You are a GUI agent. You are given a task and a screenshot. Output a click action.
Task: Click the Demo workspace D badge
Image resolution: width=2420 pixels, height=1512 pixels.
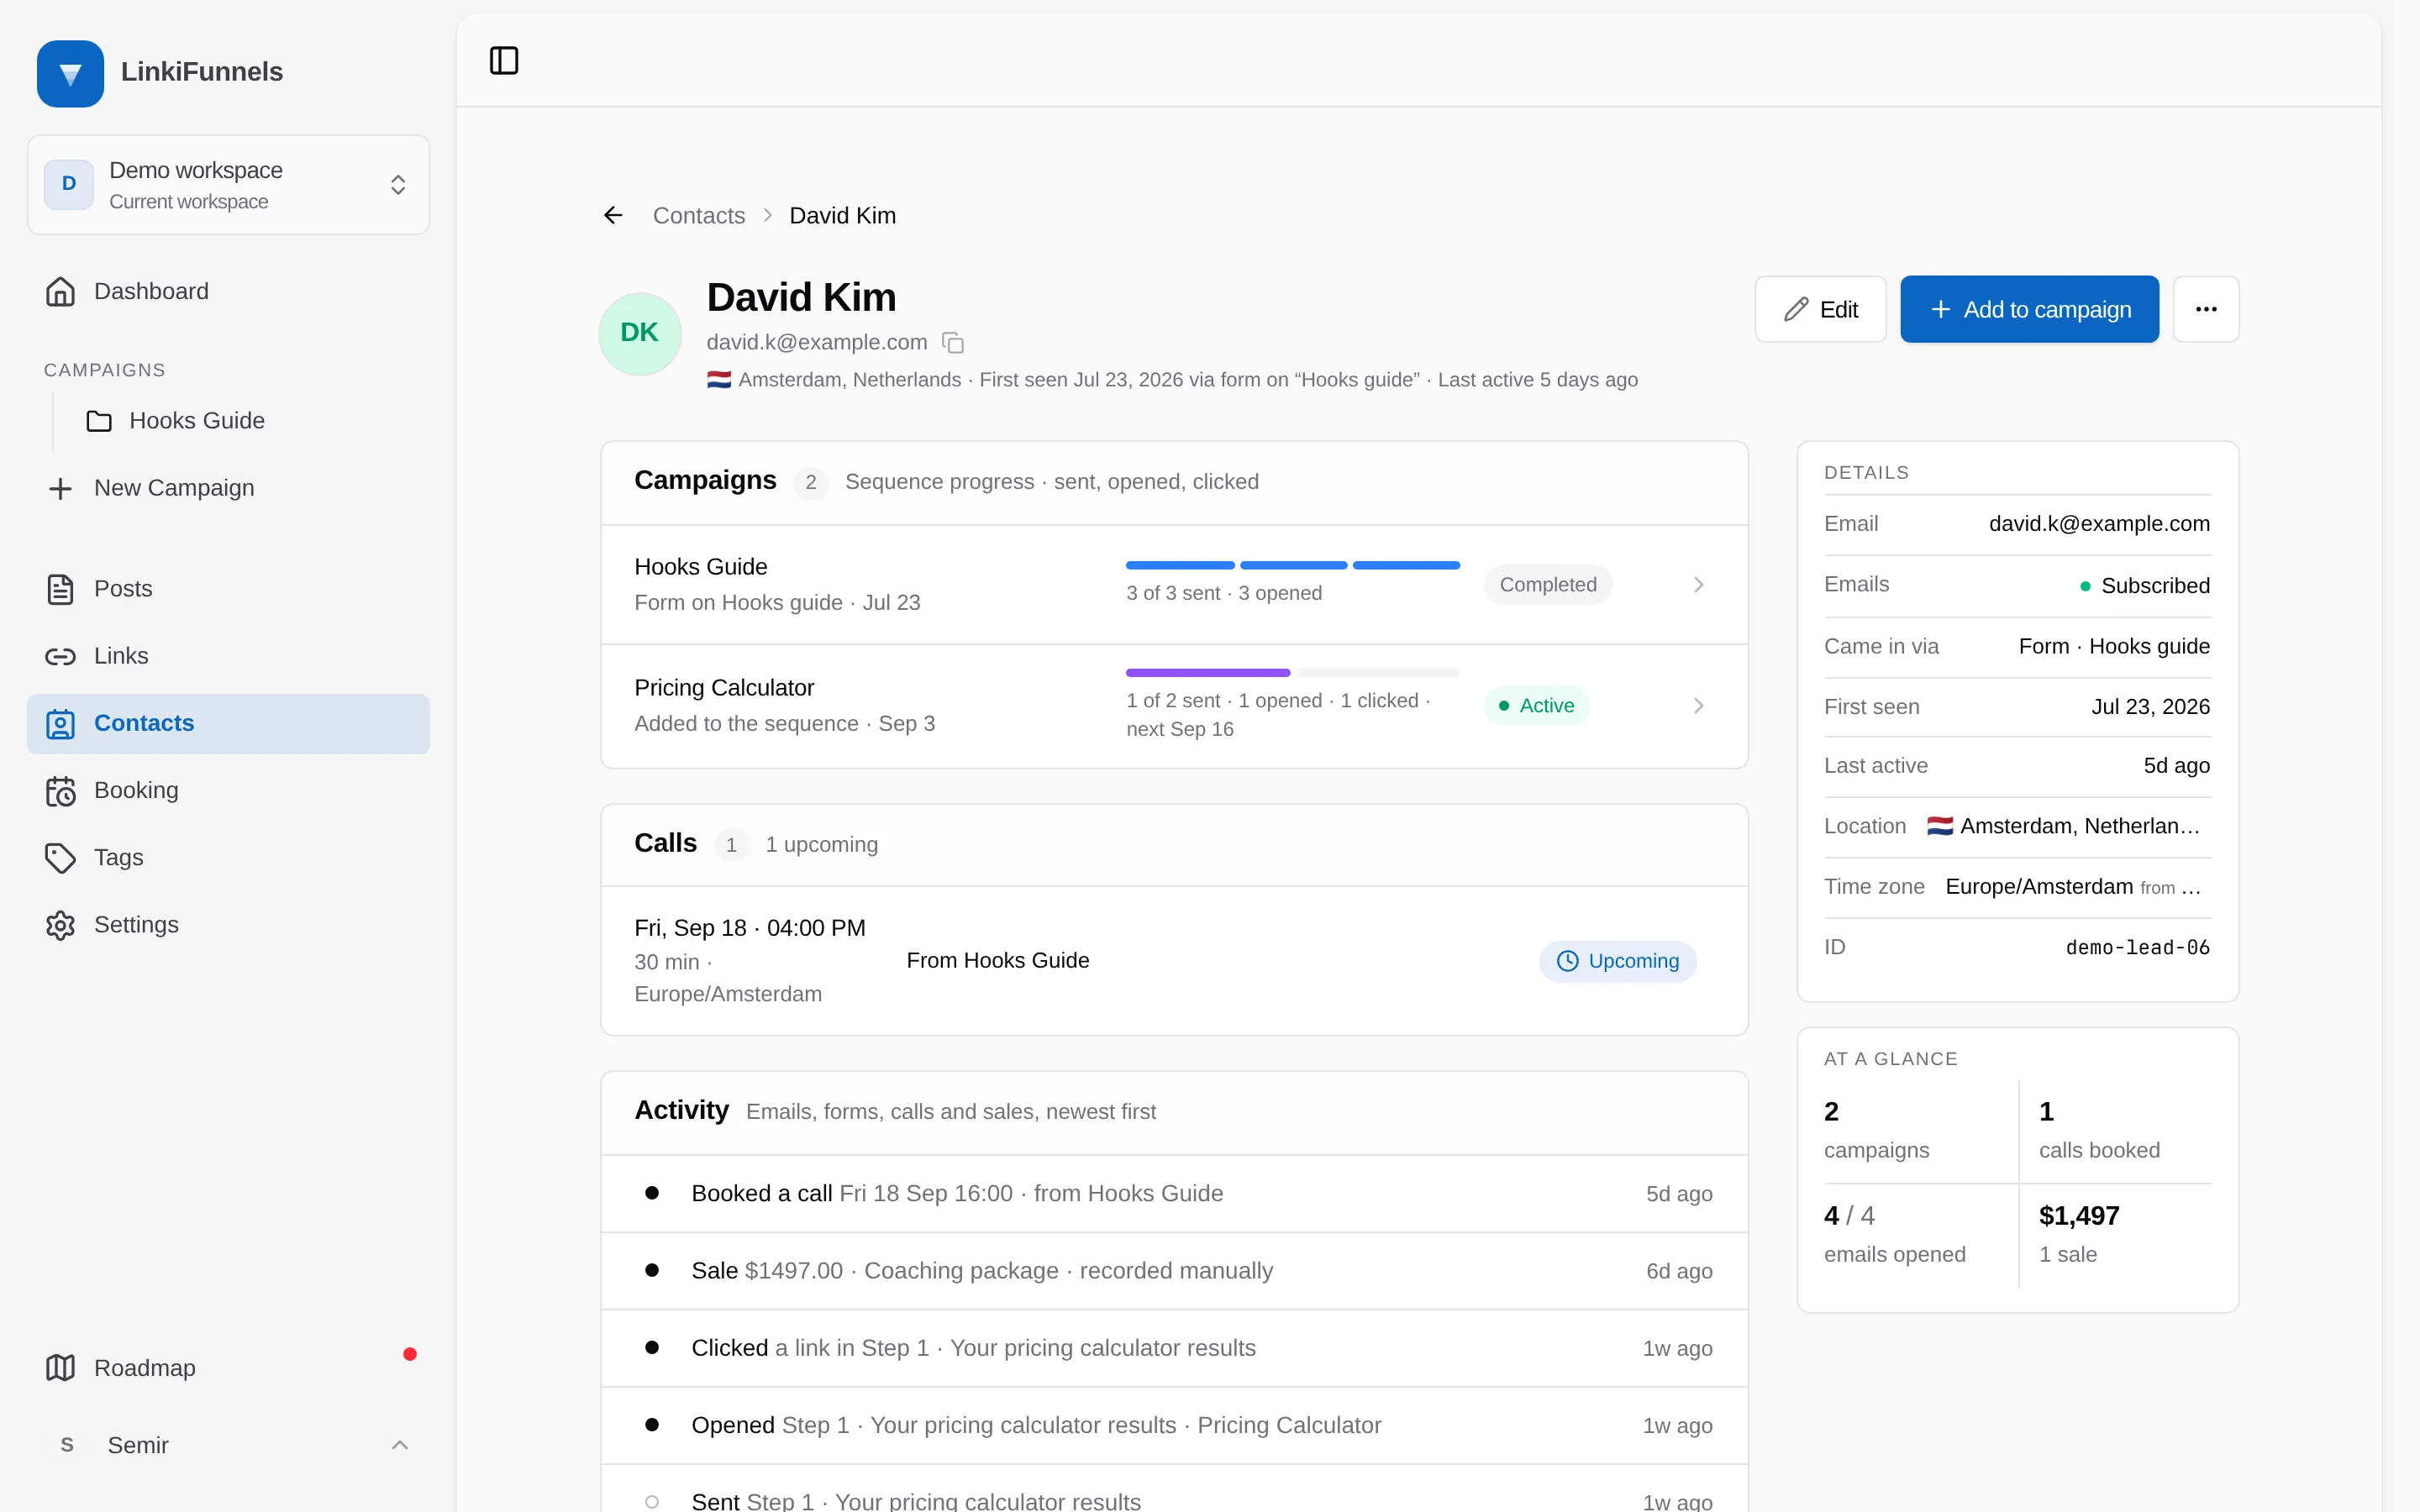[69, 184]
